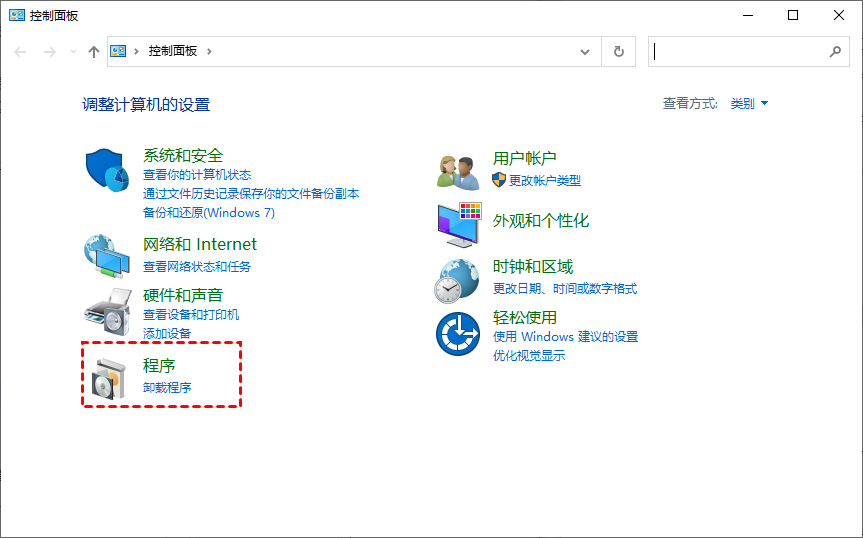The height and width of the screenshot is (538, 863).
Task: Click 优化视觉显示 link
Action: [529, 356]
